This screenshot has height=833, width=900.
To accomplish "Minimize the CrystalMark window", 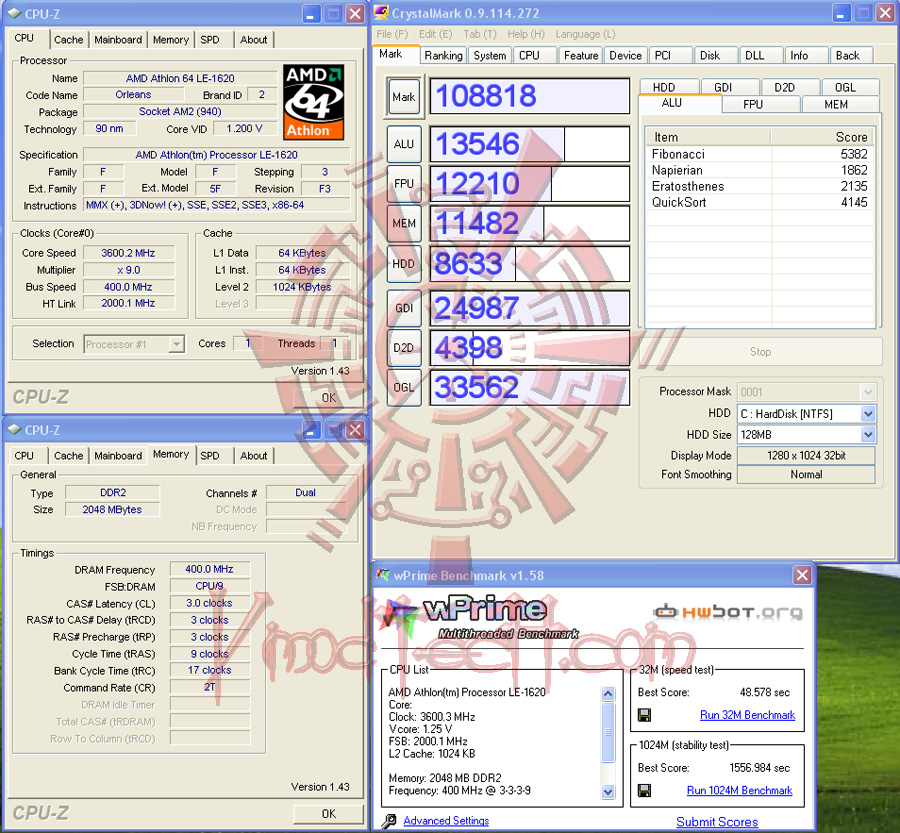I will click(x=840, y=13).
